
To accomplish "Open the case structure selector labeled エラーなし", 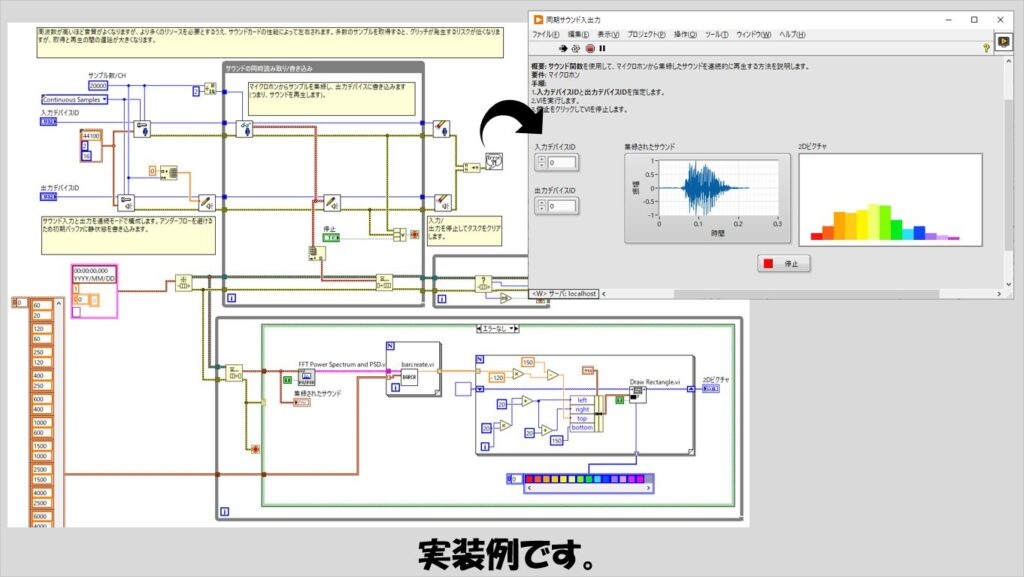I will coord(497,328).
